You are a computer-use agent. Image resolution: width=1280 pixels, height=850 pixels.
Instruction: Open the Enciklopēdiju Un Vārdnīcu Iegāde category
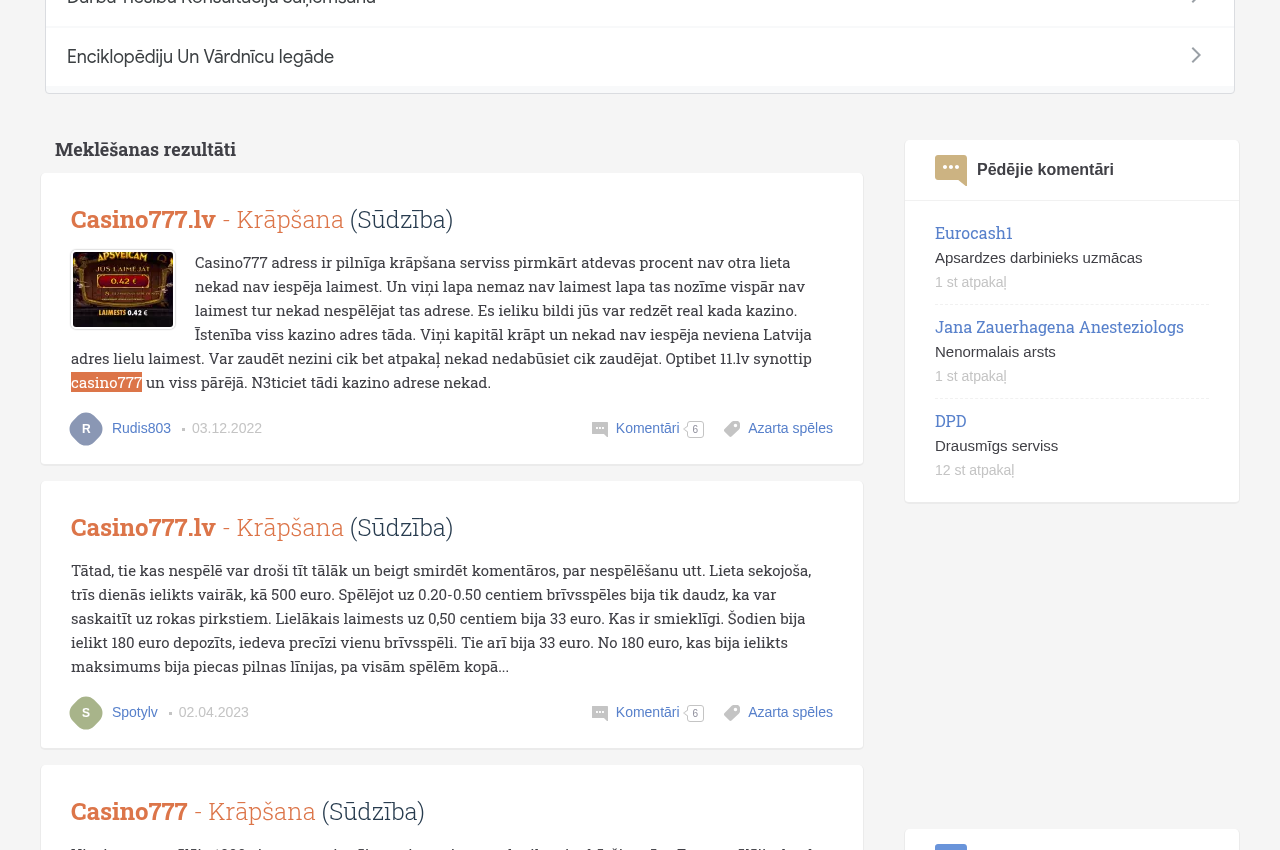coord(640,57)
